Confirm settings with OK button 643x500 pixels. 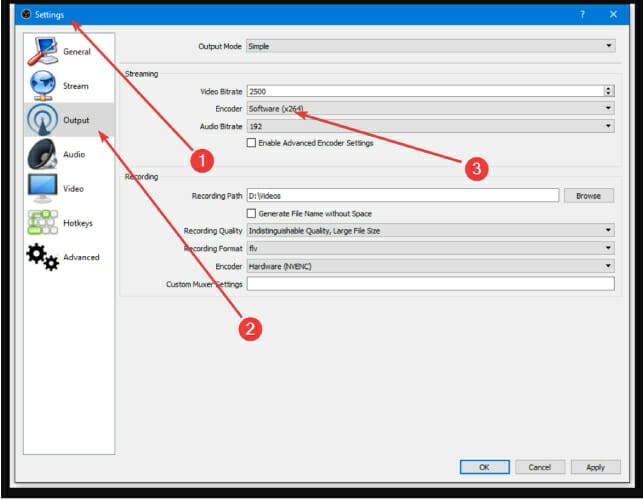pos(484,467)
